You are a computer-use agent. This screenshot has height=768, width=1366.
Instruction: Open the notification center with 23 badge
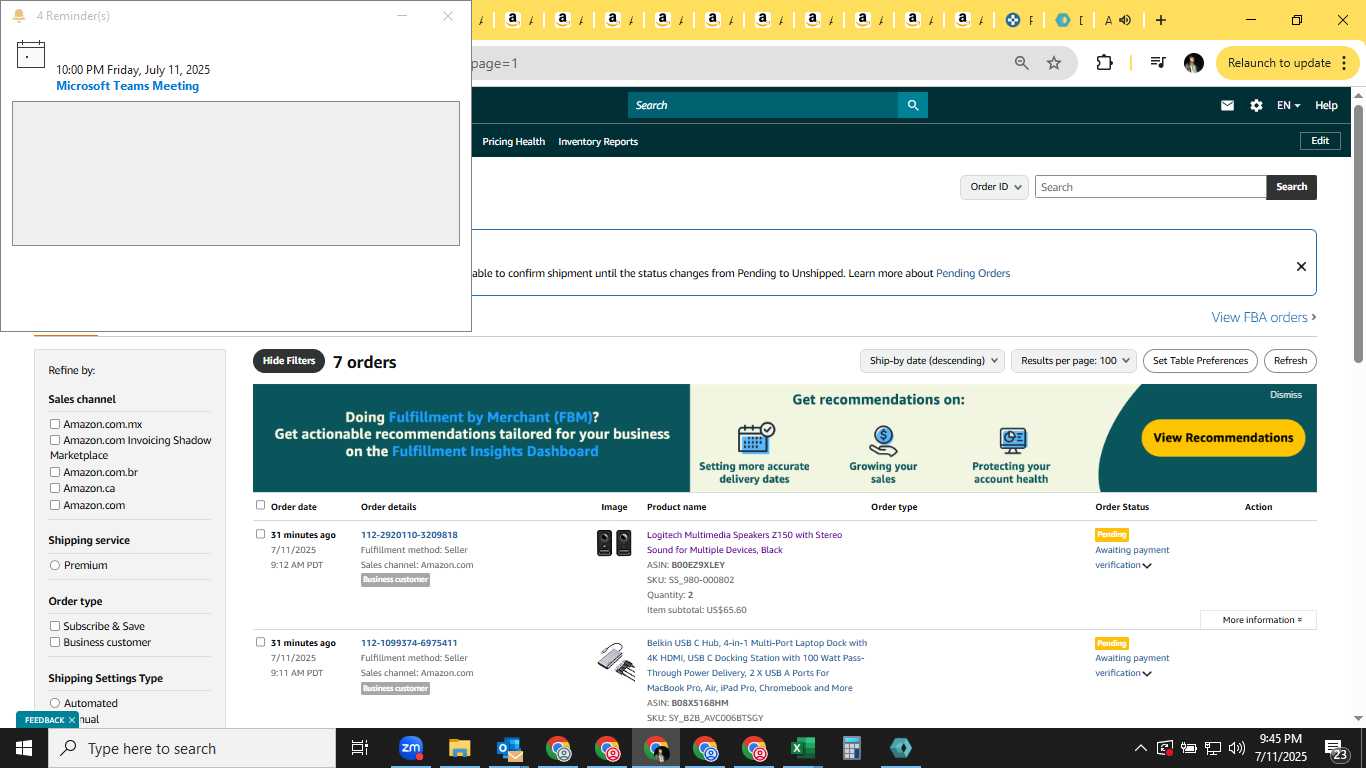[1336, 749]
